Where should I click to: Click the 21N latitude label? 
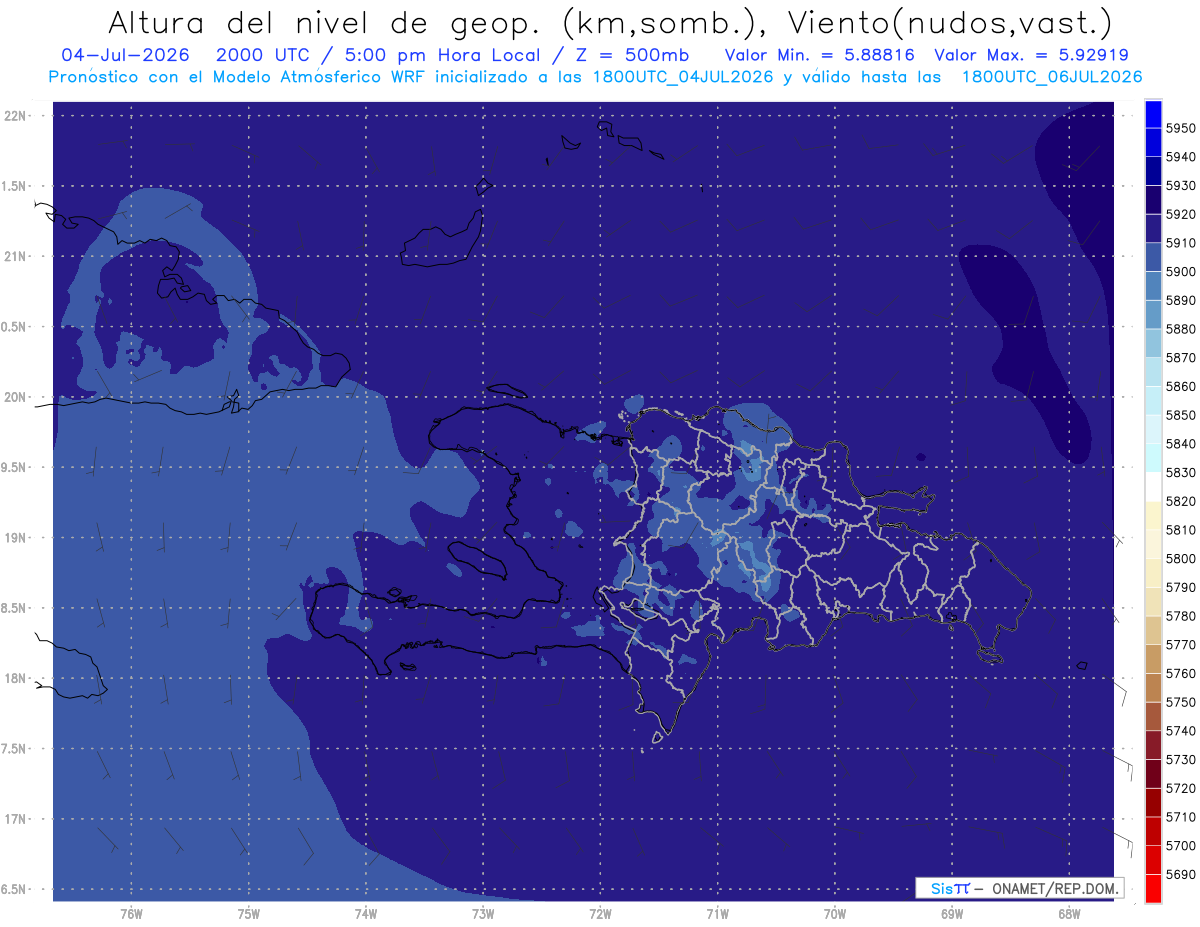coord(14,257)
